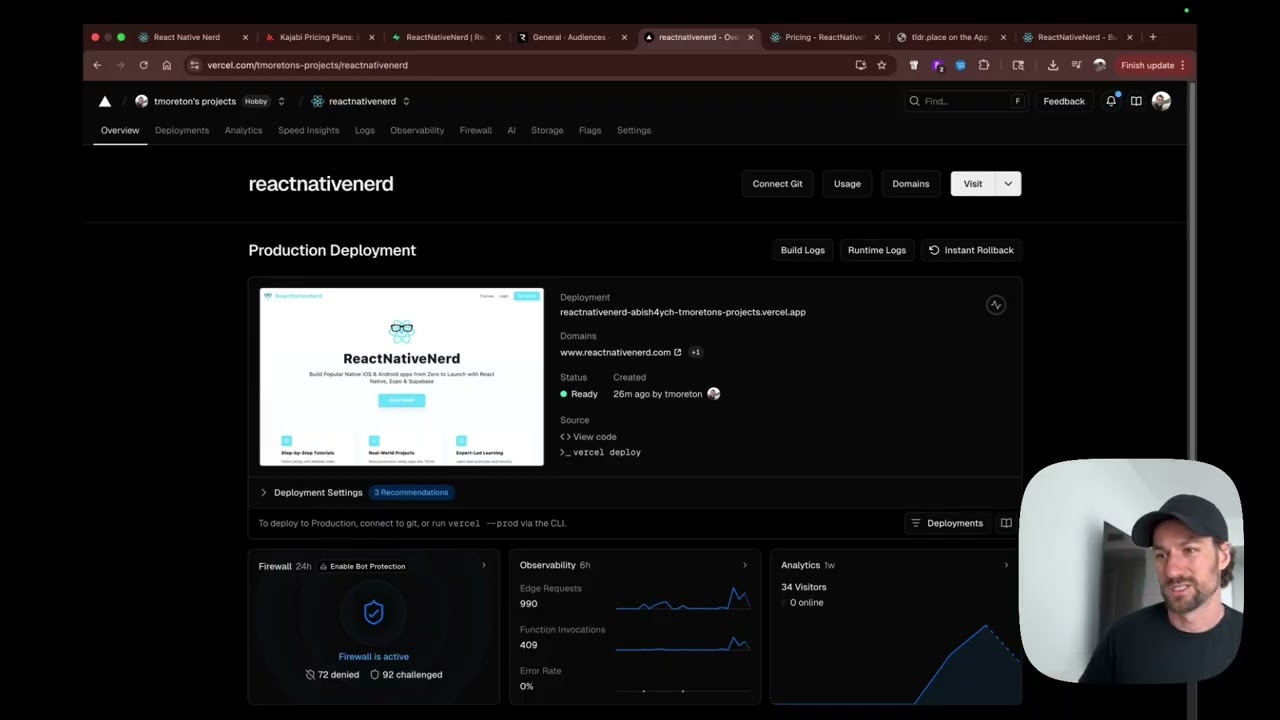Screen dimensions: 1280x720
Task: Switch to the Deployments tab
Action: click(182, 130)
